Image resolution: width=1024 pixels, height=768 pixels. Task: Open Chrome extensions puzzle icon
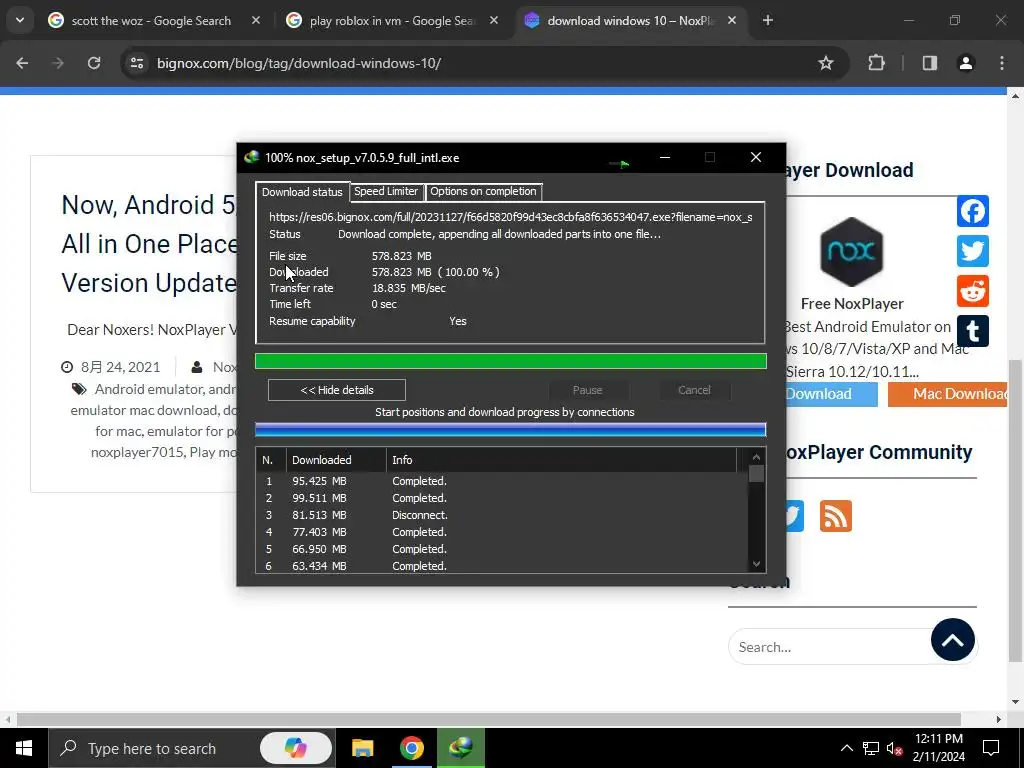click(x=876, y=63)
